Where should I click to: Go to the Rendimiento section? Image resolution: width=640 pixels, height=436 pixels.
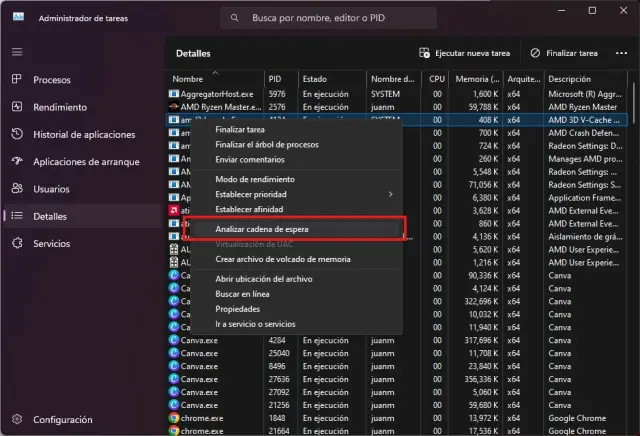pyautogui.click(x=60, y=107)
